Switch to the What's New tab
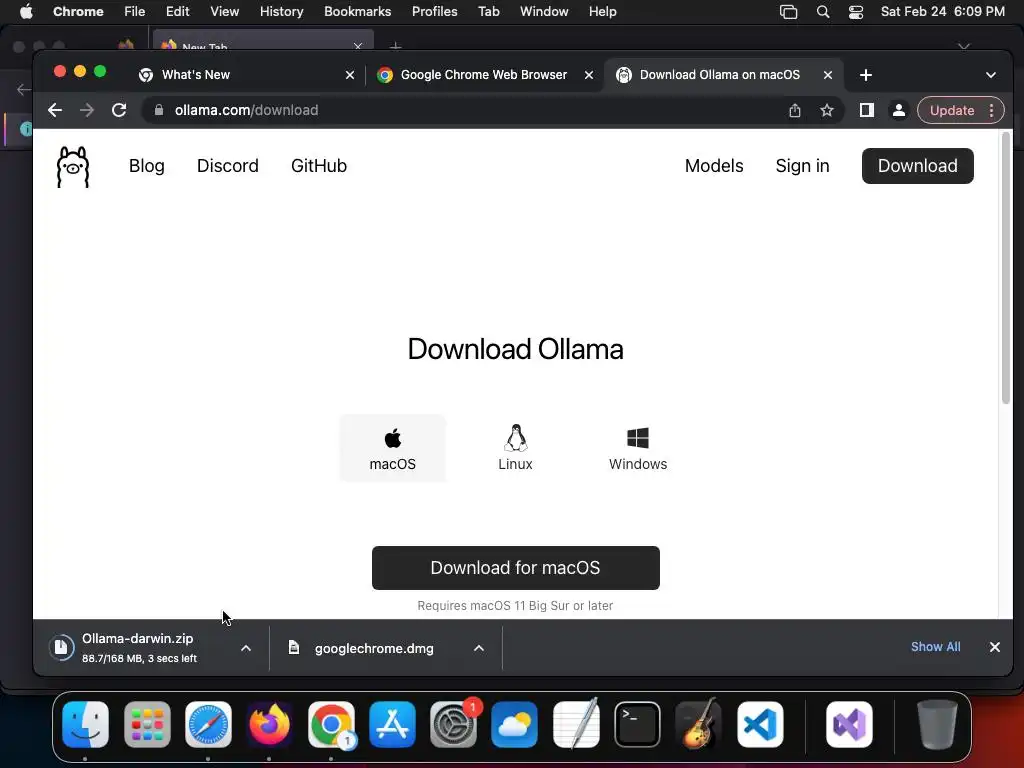The height and width of the screenshot is (768, 1024). point(245,75)
